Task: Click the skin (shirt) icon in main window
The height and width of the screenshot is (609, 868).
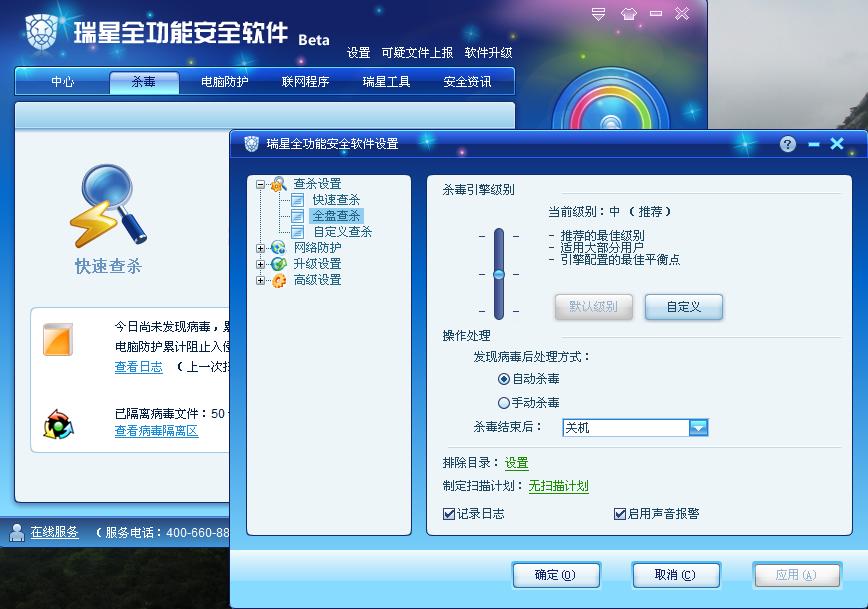Action: point(628,14)
